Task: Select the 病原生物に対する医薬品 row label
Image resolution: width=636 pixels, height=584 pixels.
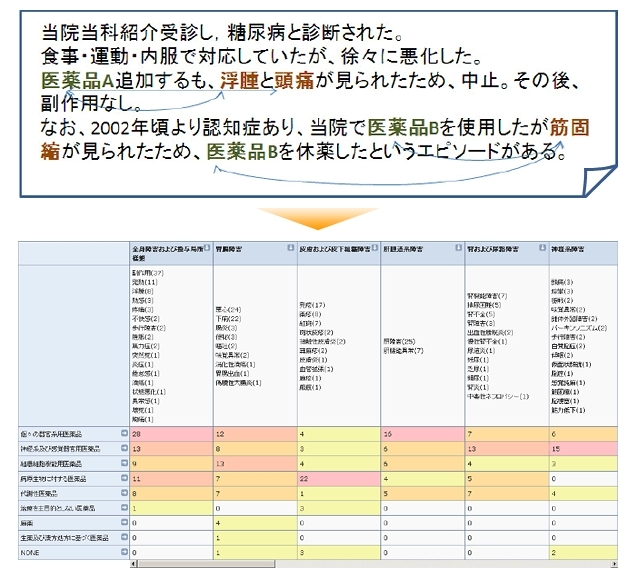Action: click(54, 479)
